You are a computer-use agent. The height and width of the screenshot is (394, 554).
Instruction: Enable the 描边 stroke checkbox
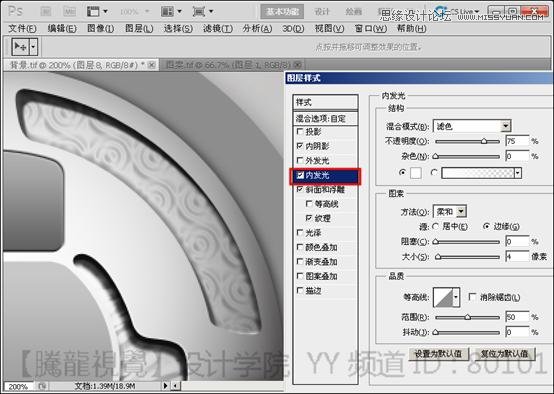click(300, 290)
